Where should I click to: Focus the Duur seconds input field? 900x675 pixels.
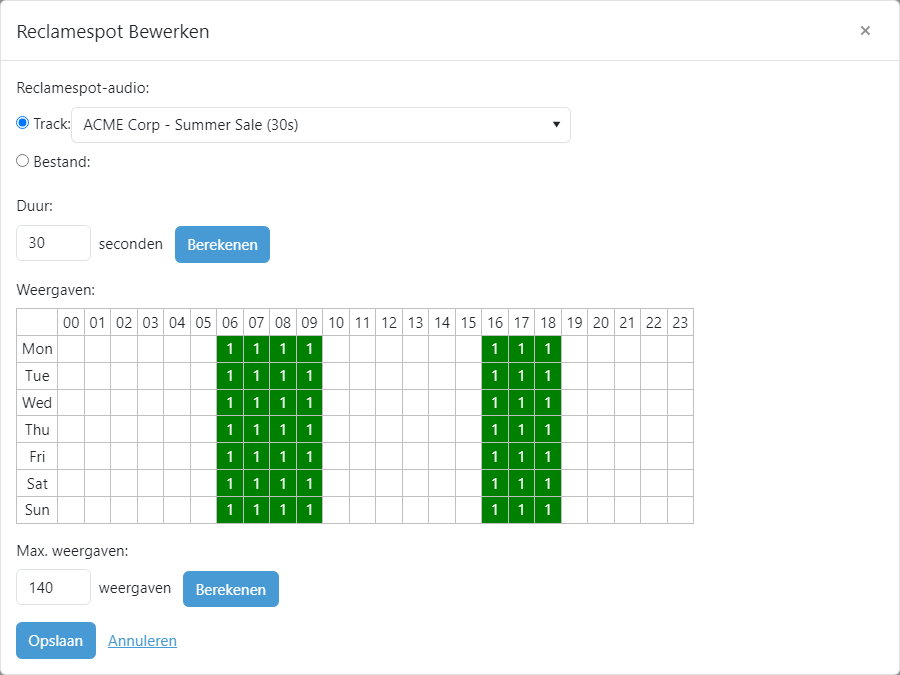click(53, 243)
